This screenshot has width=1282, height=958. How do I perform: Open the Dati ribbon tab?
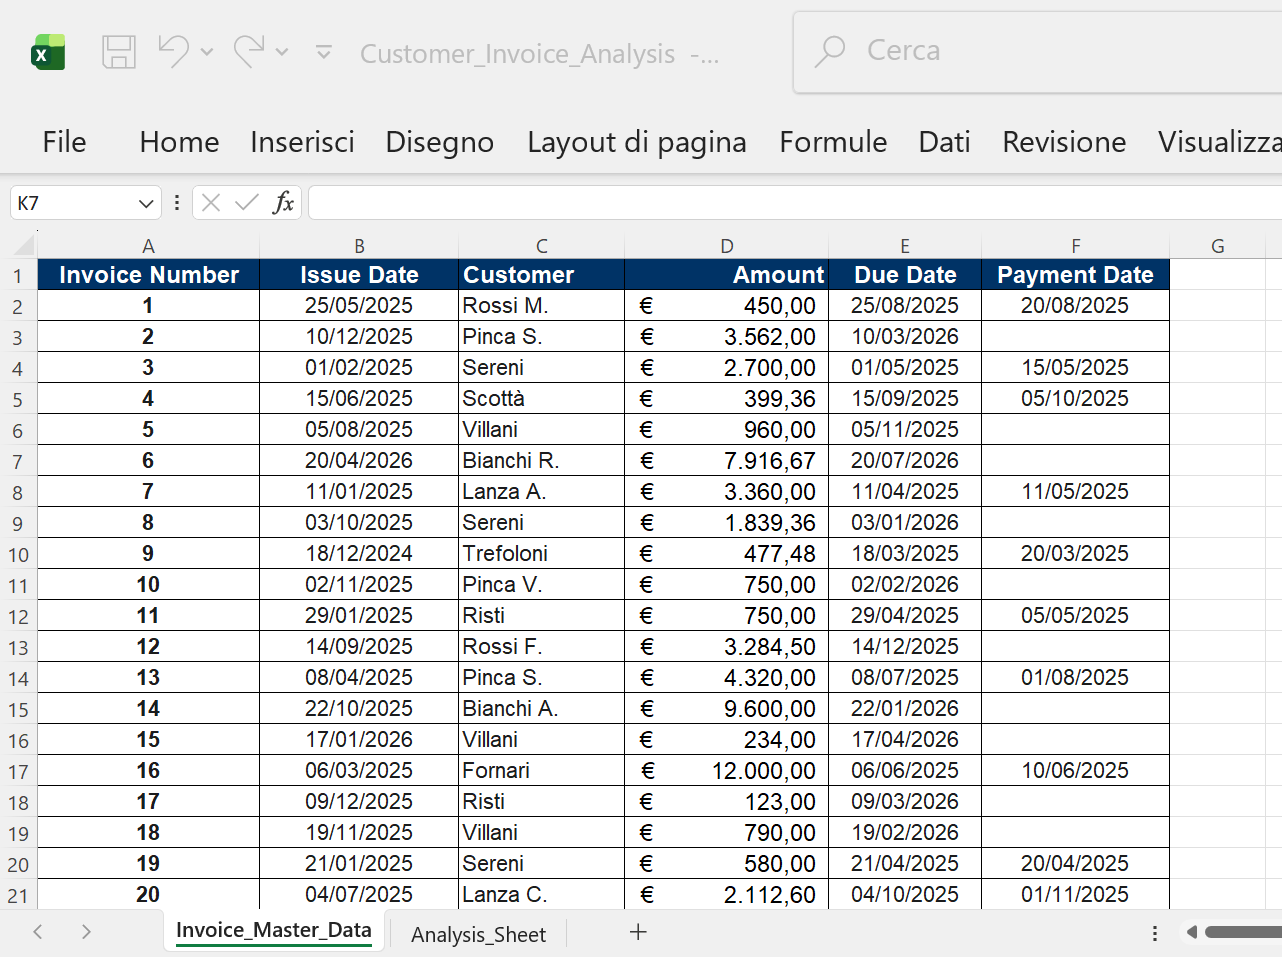pyautogui.click(x=944, y=142)
